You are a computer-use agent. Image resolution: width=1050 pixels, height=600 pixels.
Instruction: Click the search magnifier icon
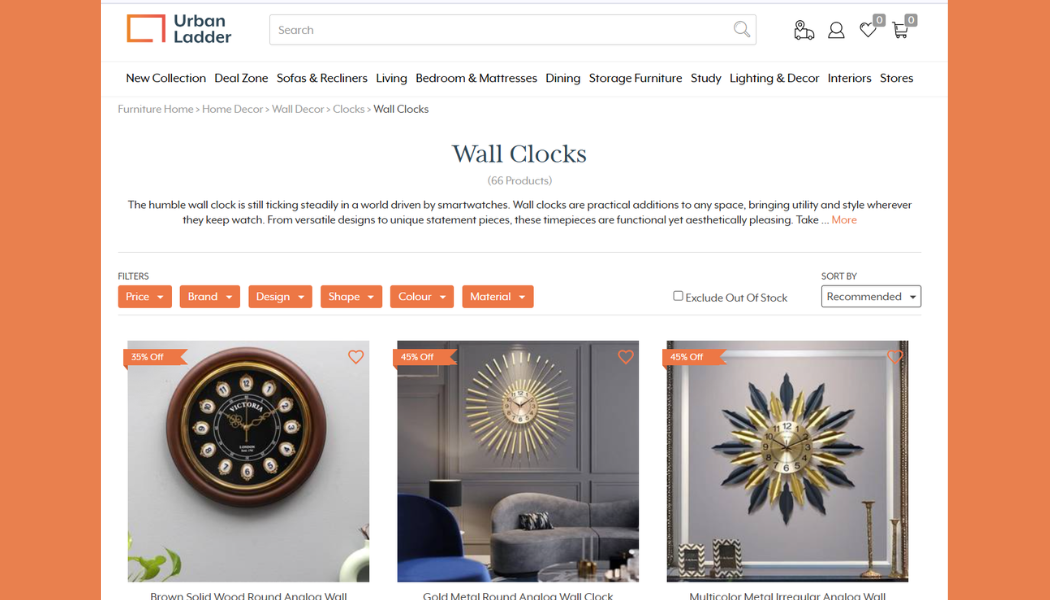[x=741, y=29]
